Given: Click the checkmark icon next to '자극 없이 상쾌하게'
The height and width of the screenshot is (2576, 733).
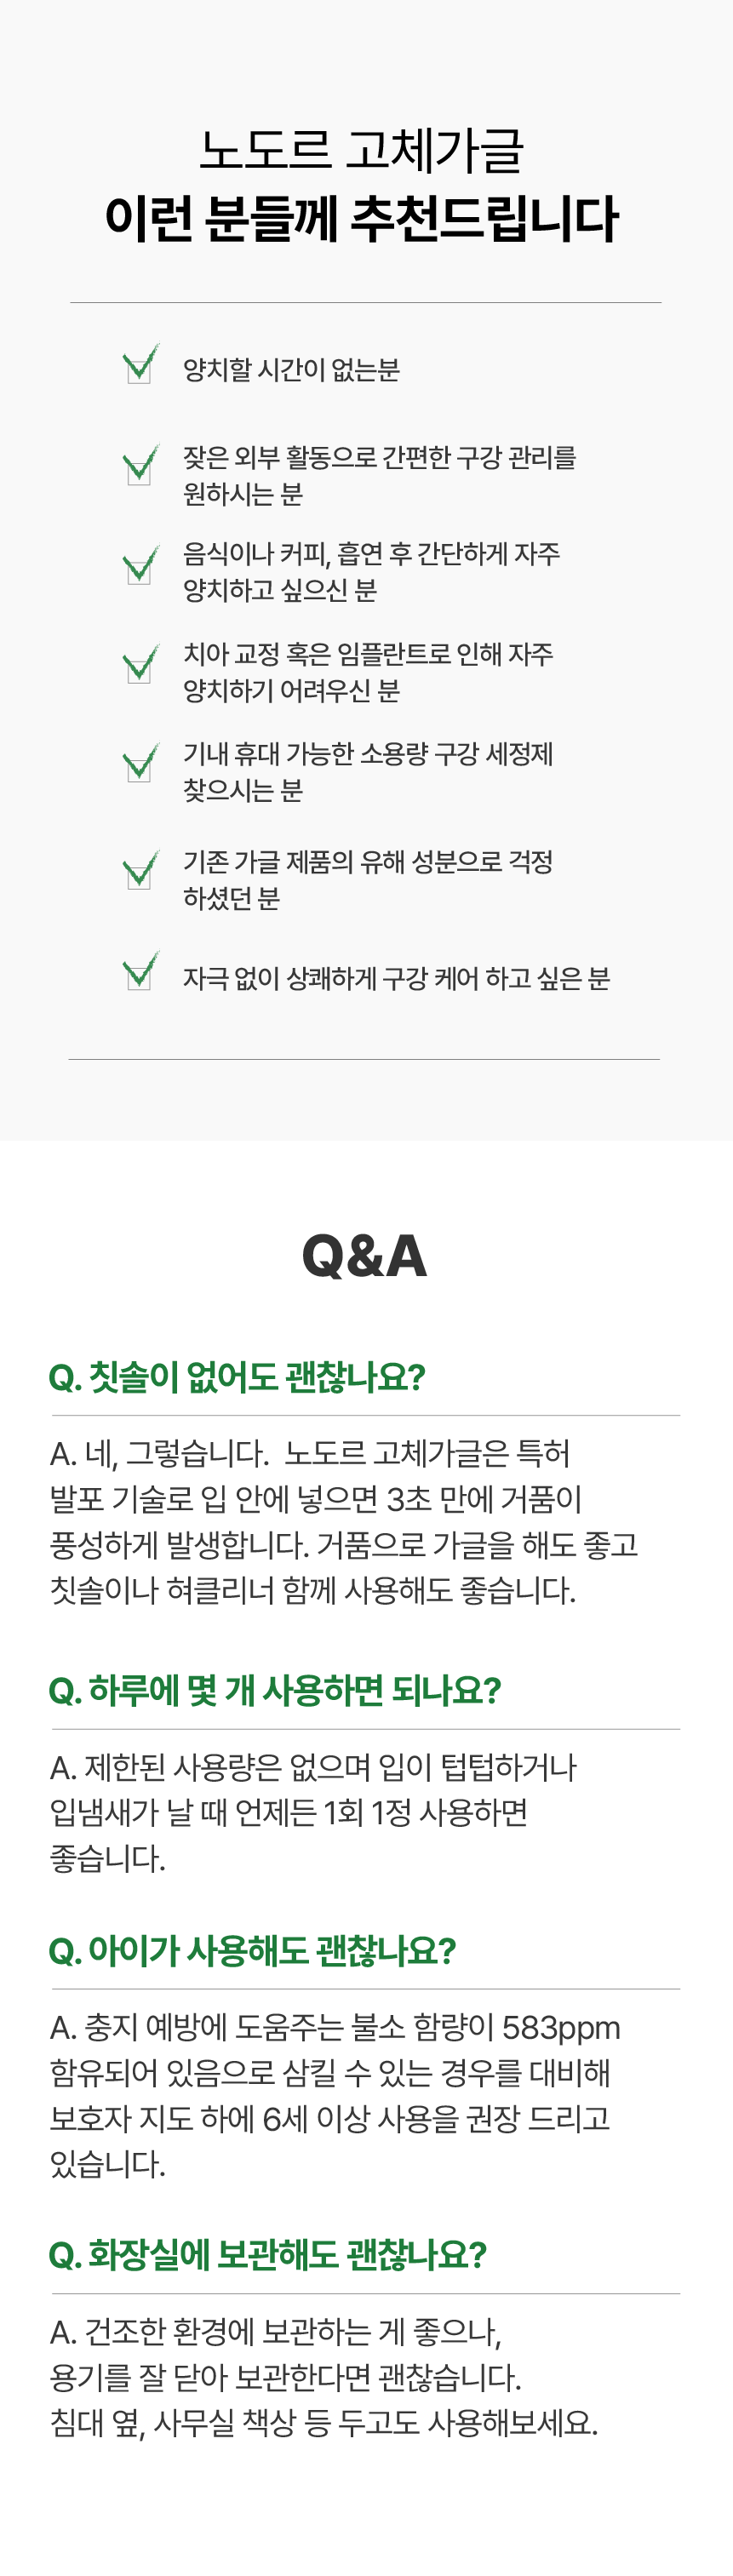Looking at the screenshot, I should coord(140,971).
